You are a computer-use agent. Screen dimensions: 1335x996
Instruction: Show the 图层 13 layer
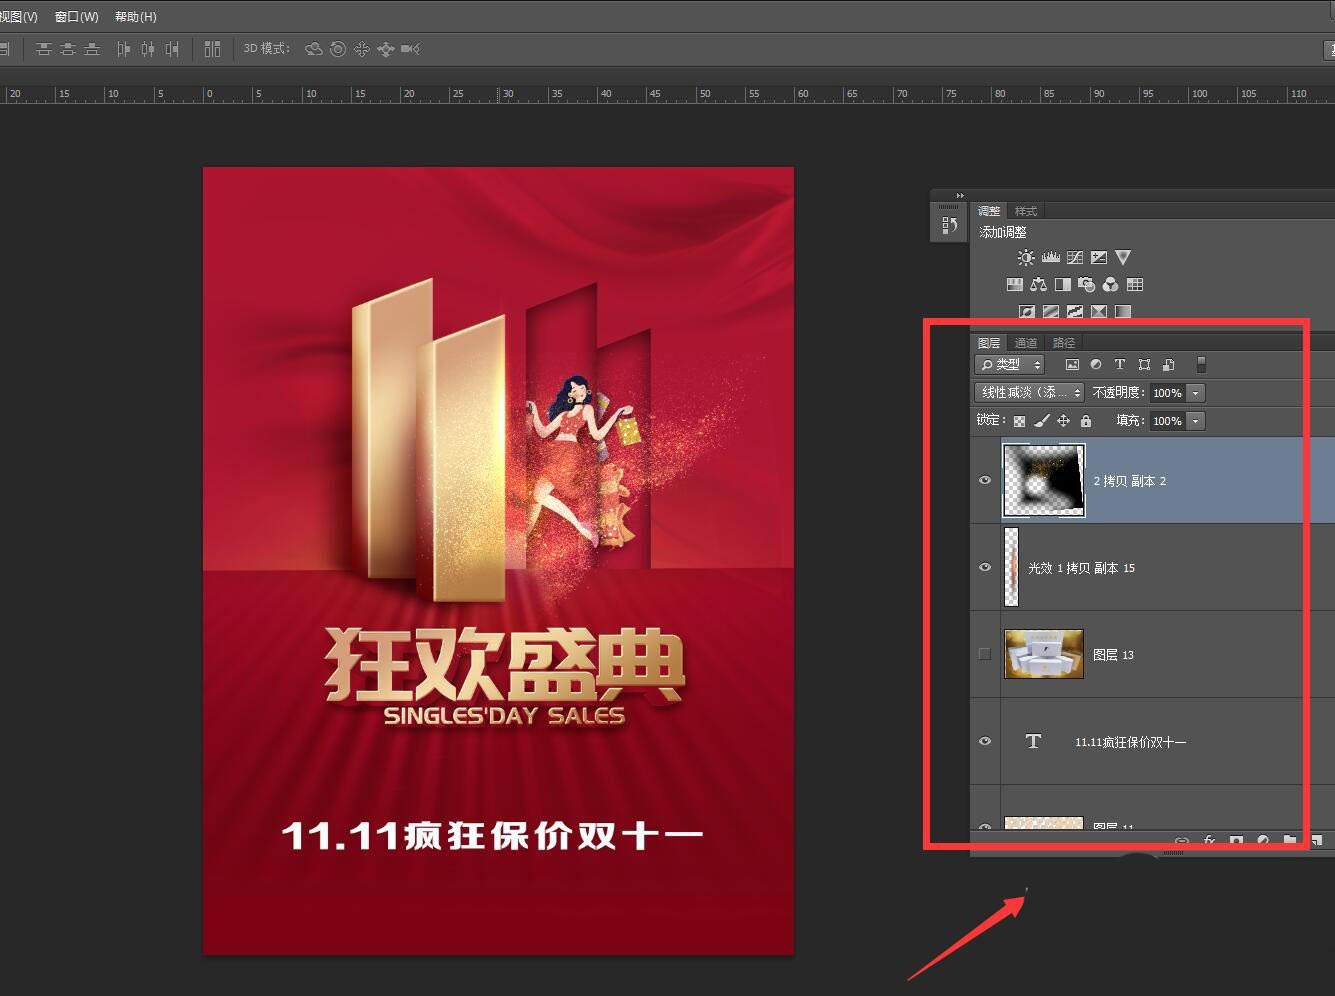(x=985, y=654)
